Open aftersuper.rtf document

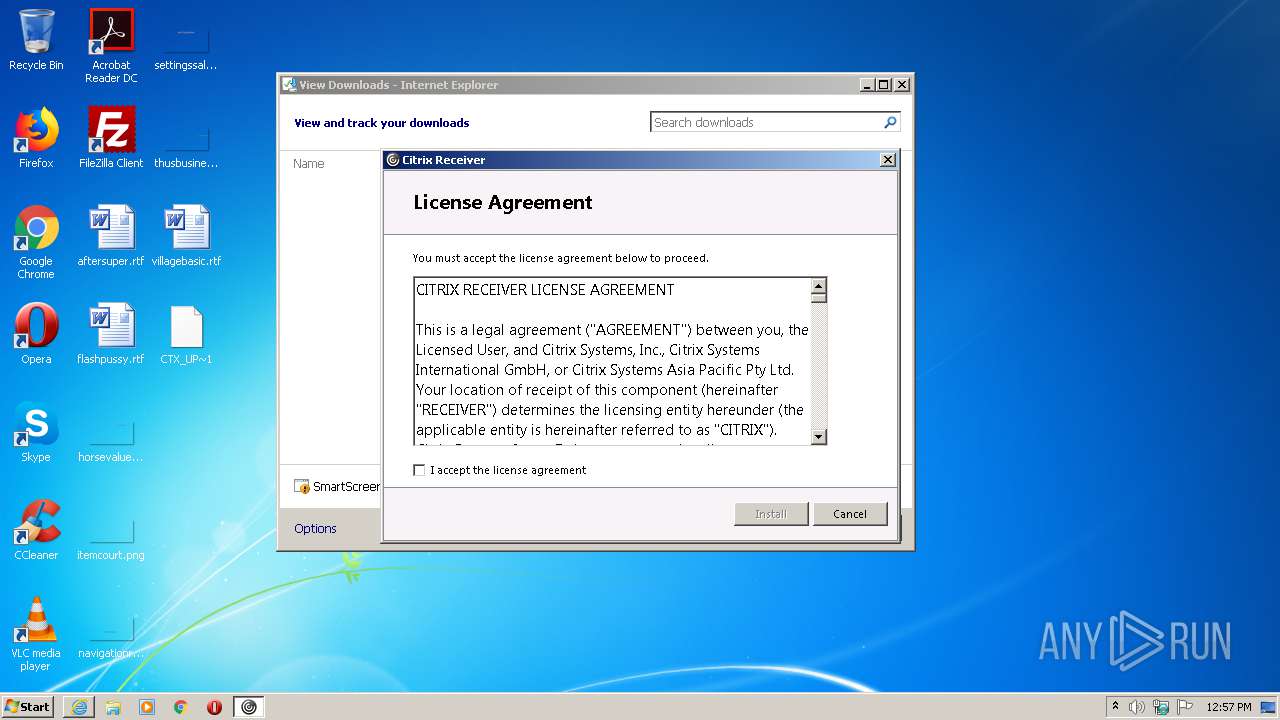(111, 236)
